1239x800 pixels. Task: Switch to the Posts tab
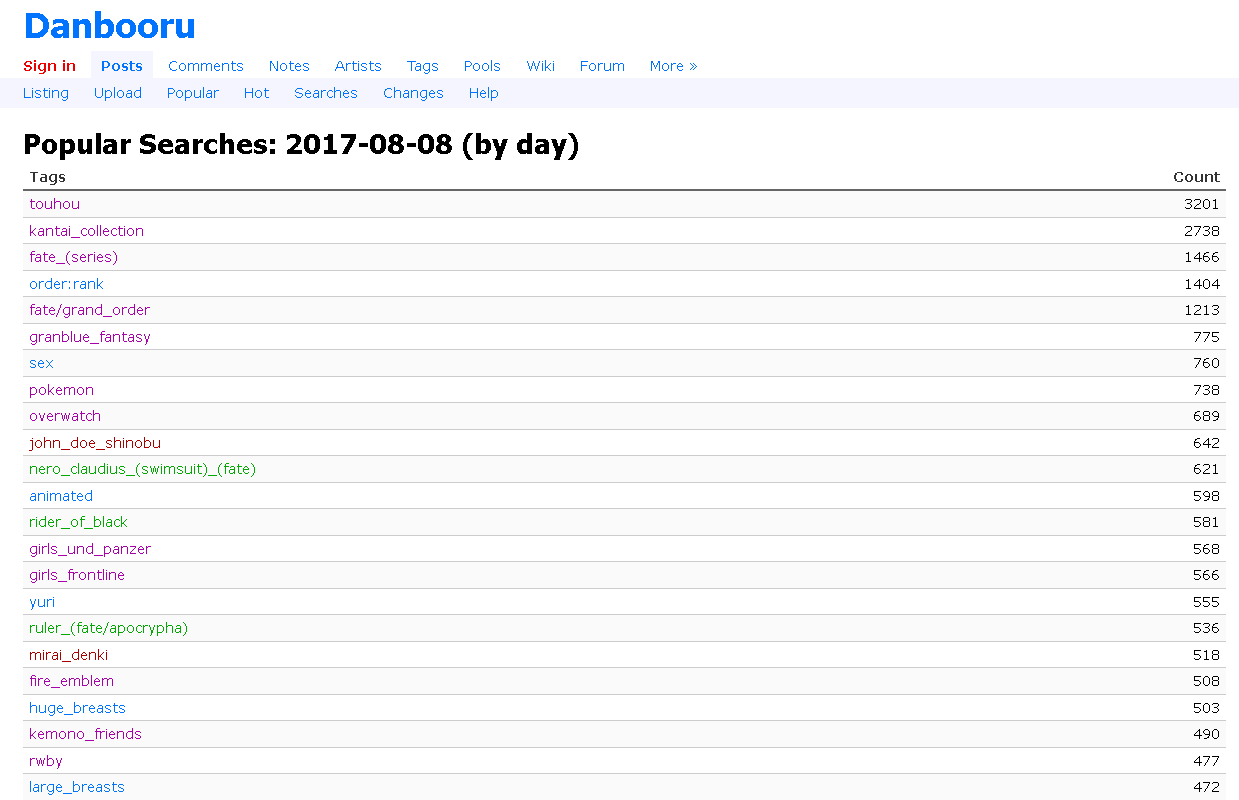click(x=122, y=66)
